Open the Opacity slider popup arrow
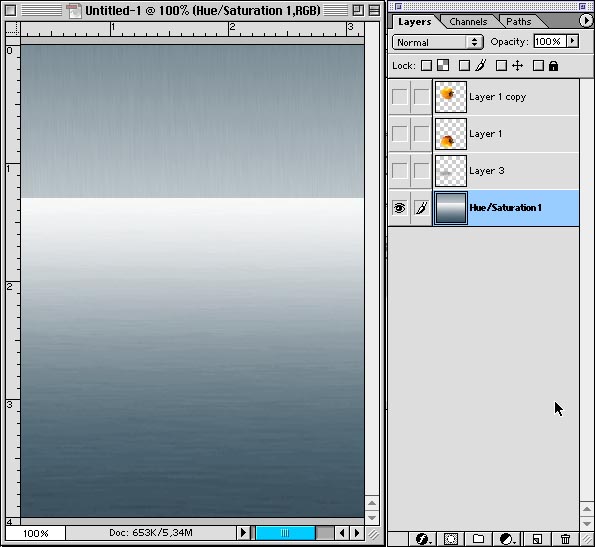 (573, 41)
